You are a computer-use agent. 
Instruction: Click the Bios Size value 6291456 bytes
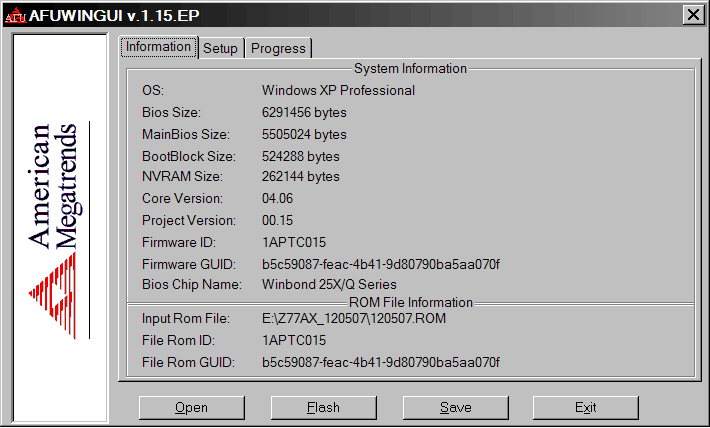click(304, 112)
